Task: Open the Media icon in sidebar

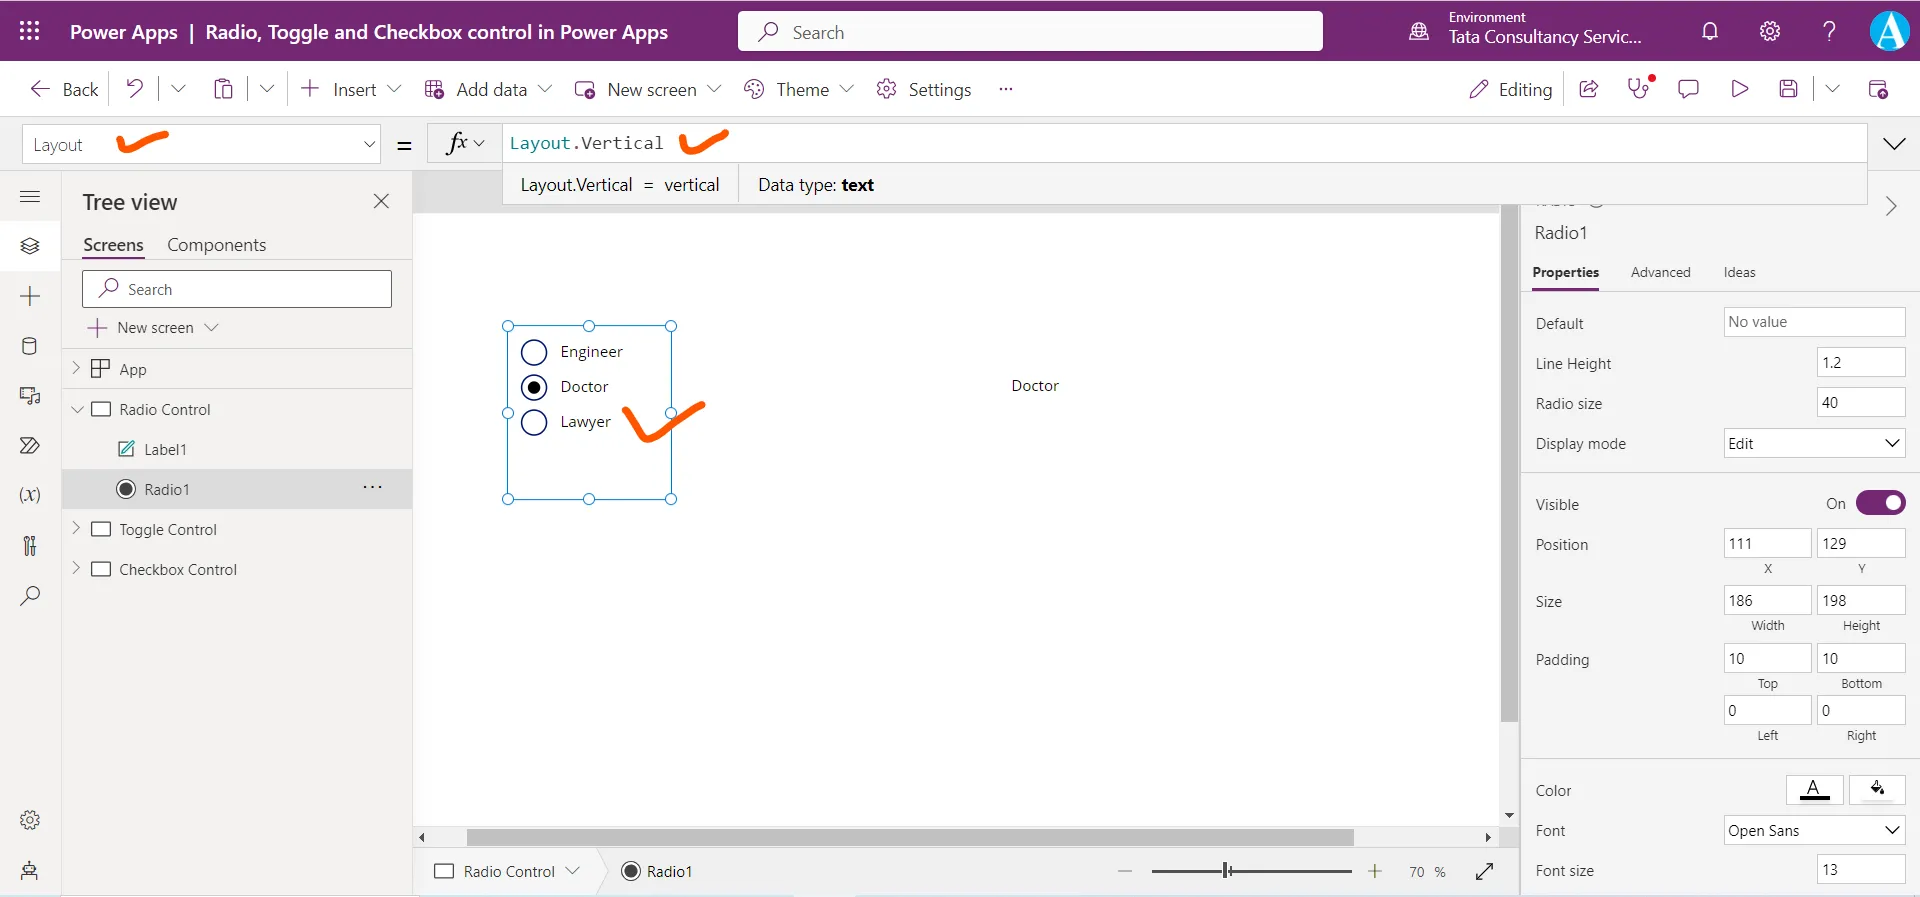Action: pyautogui.click(x=30, y=396)
